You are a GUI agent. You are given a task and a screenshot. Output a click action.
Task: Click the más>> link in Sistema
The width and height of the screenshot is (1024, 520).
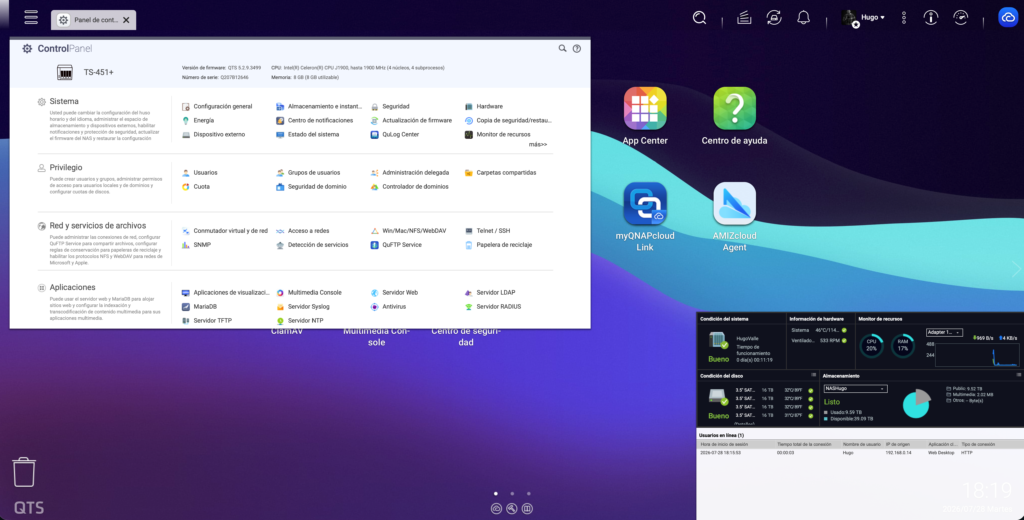pos(538,144)
